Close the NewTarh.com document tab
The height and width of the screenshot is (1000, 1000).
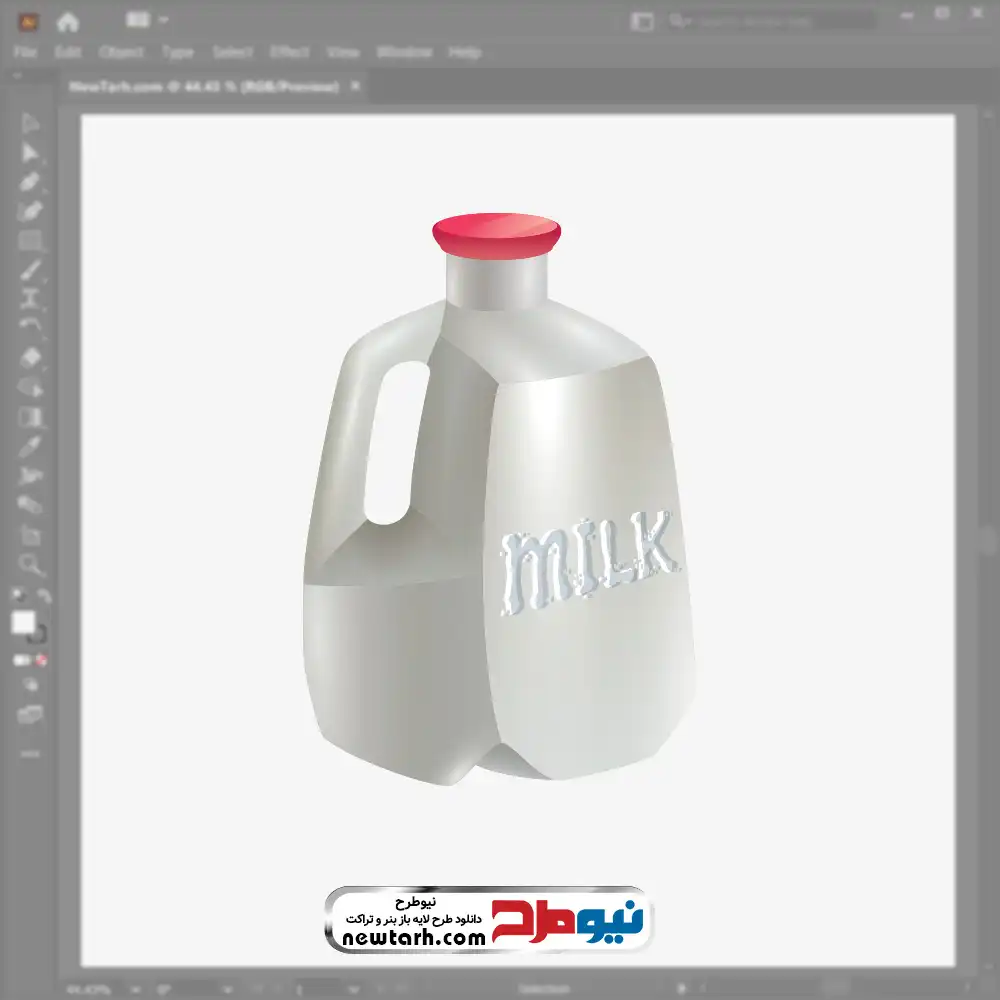click(354, 87)
